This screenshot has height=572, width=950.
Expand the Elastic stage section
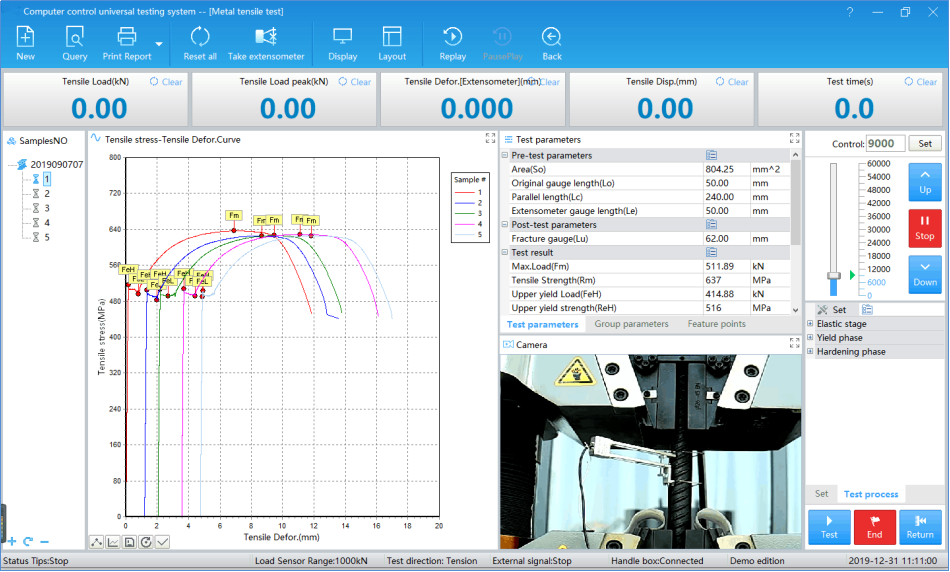810,324
